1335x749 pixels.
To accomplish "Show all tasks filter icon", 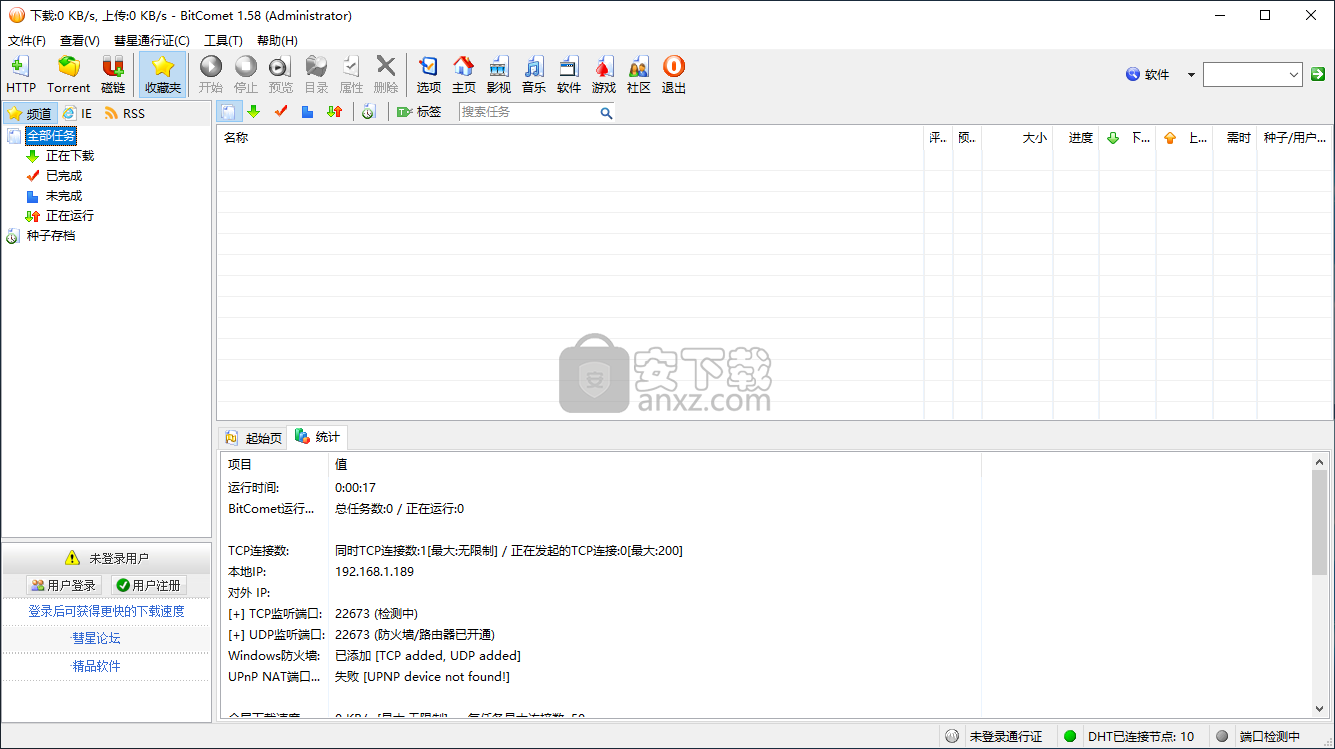I will click(228, 112).
